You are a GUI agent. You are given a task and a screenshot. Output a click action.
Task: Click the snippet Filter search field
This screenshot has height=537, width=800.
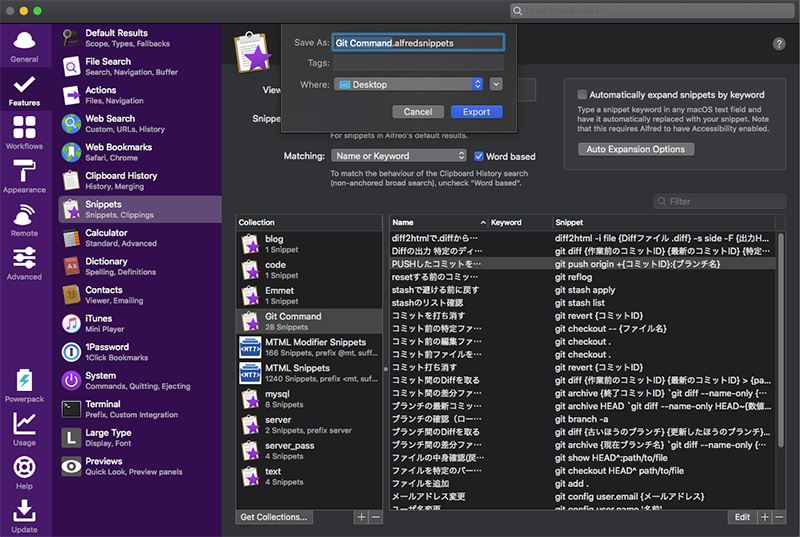coord(719,202)
